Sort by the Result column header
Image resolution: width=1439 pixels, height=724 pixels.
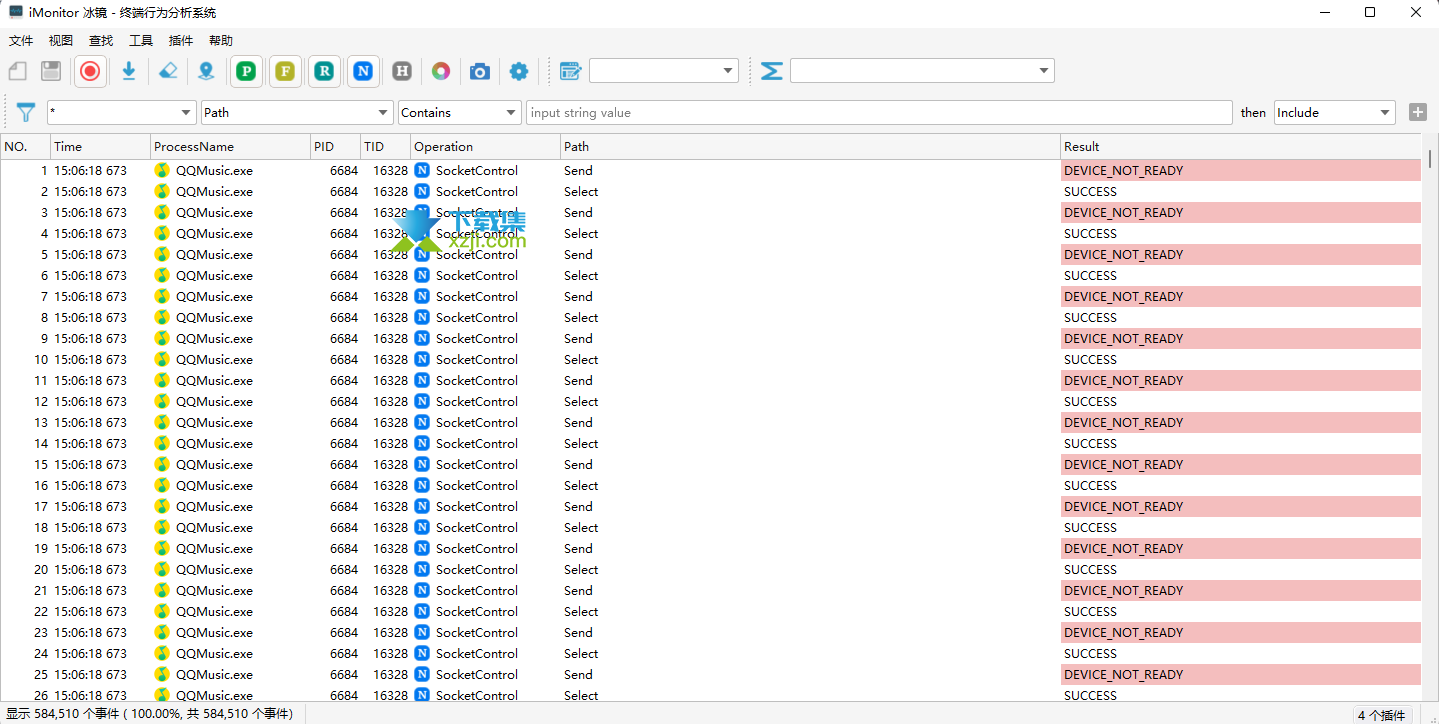[1241, 147]
